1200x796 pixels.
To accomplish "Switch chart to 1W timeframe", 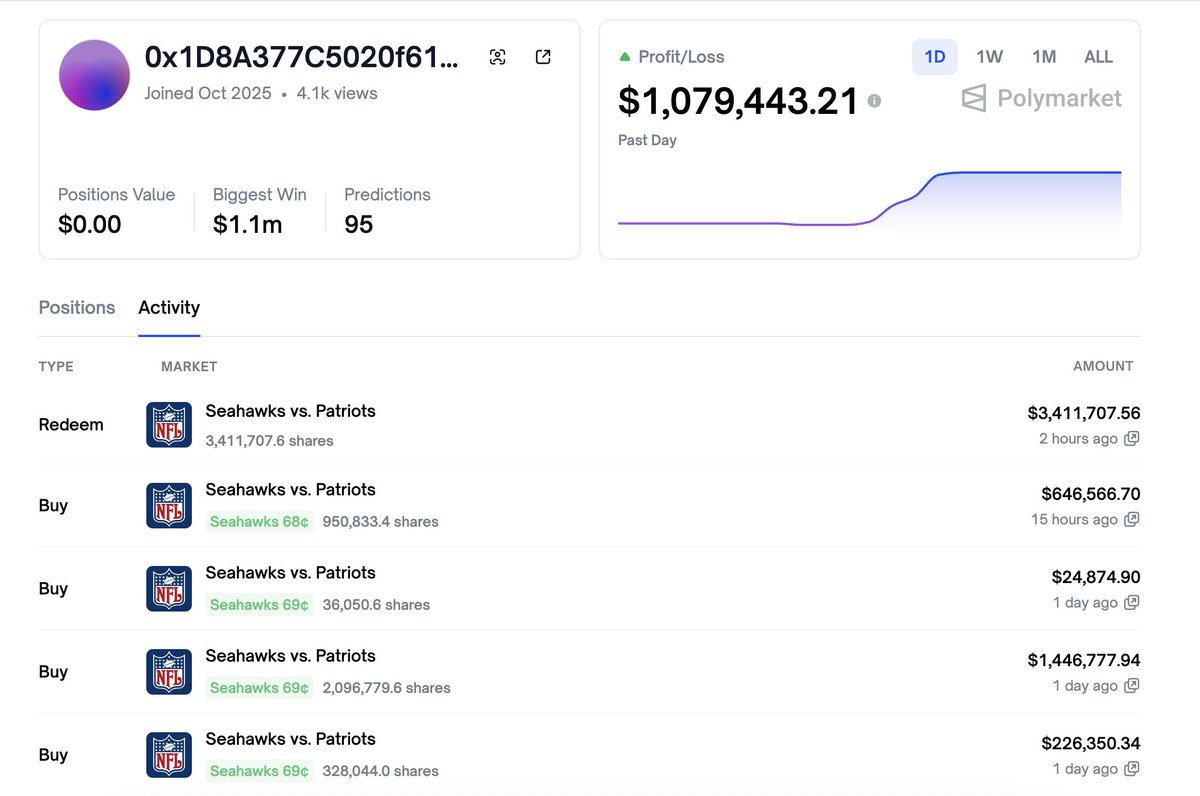I will tap(989, 57).
